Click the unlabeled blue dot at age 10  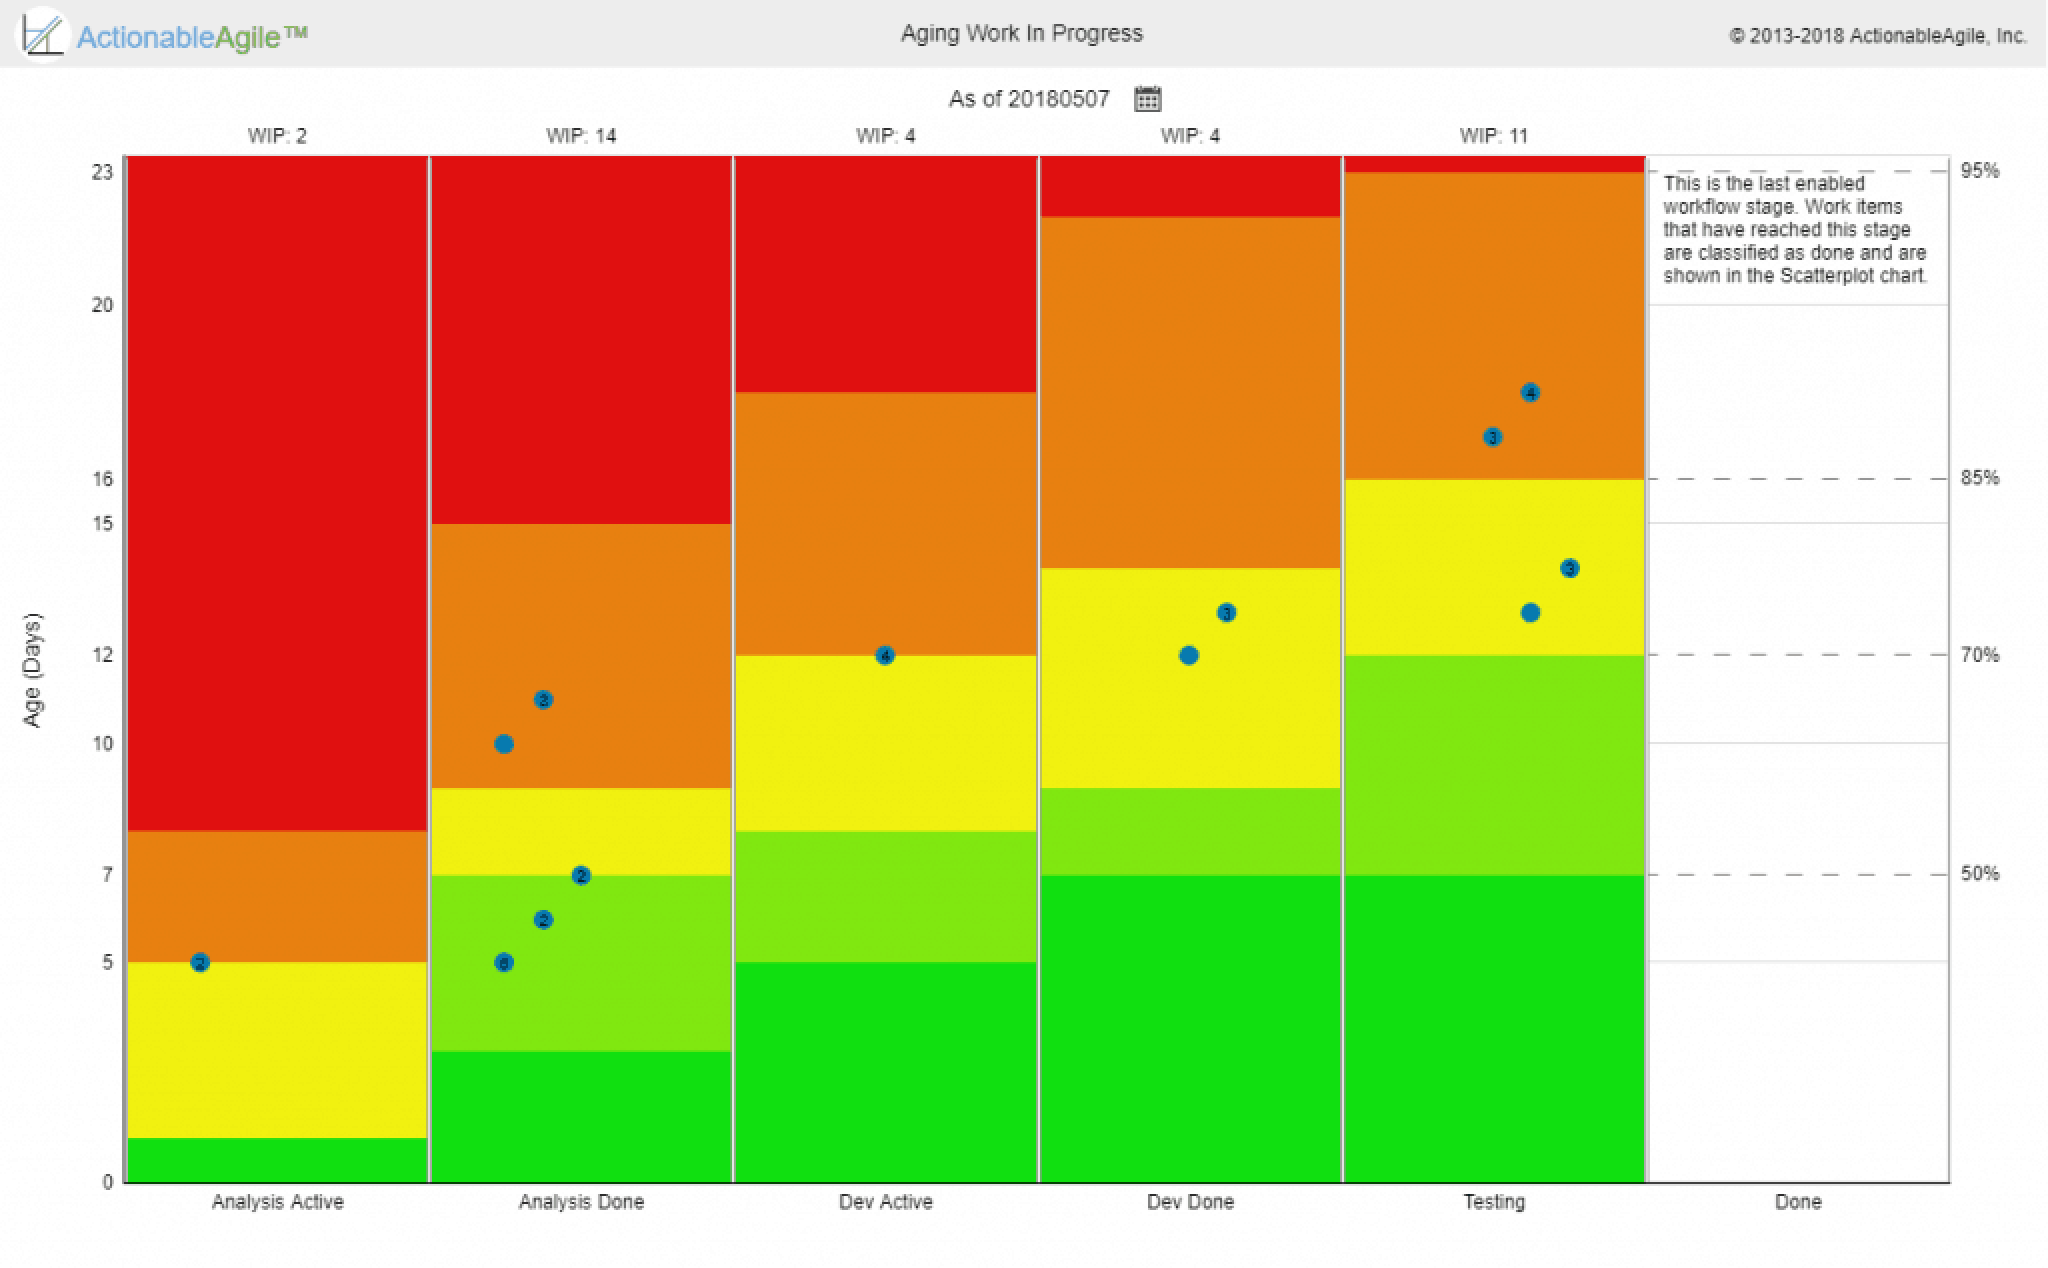[503, 743]
